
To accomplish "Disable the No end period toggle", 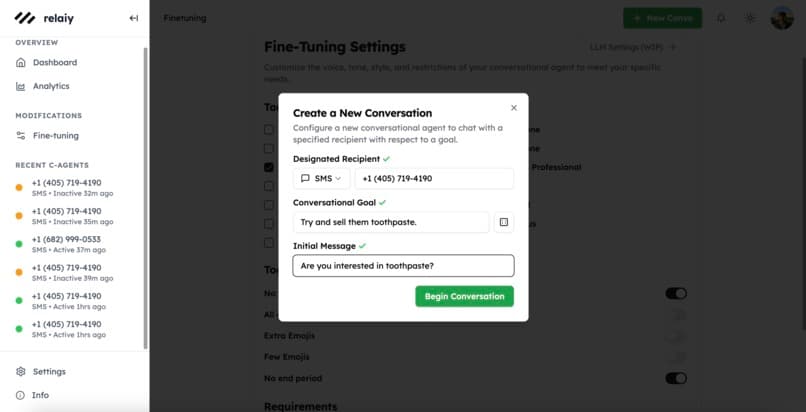I will pos(676,378).
